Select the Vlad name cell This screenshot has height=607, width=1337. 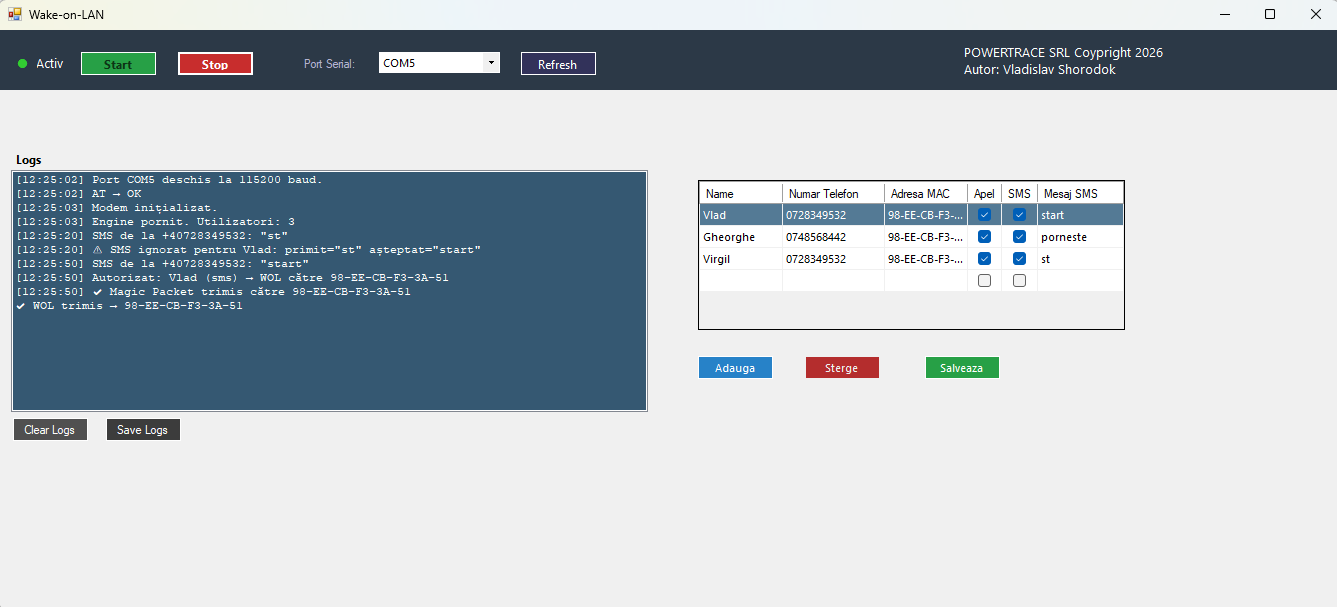click(741, 215)
